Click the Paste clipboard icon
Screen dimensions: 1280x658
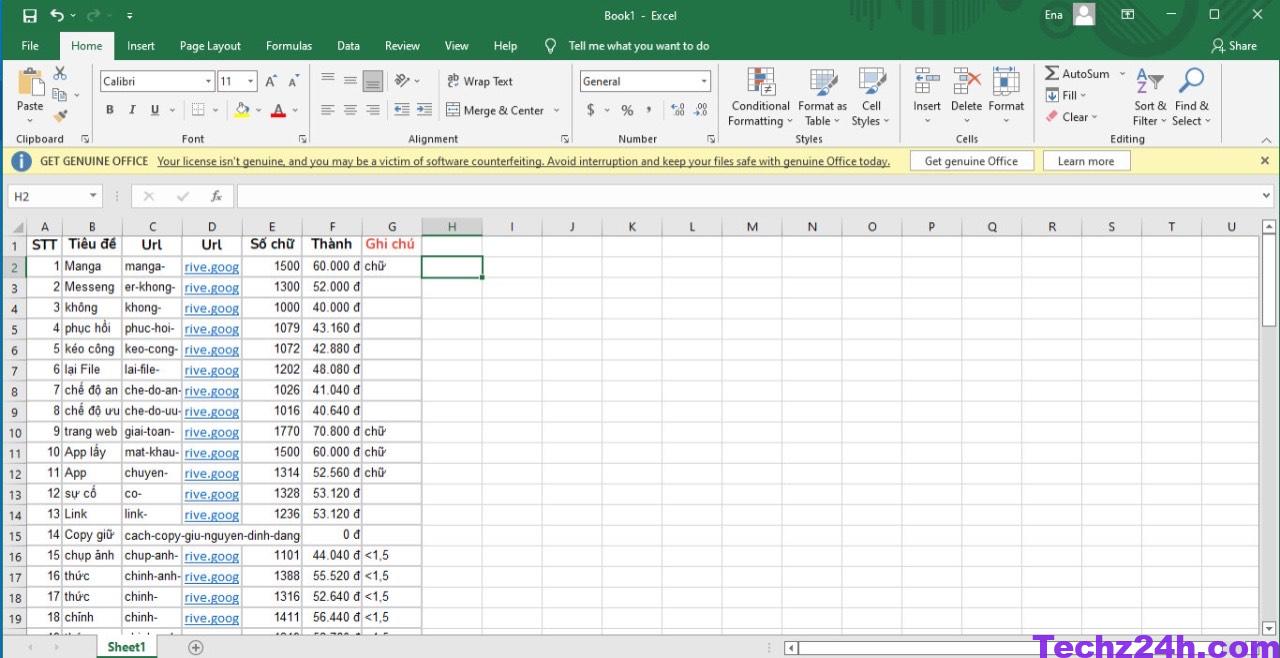click(30, 83)
